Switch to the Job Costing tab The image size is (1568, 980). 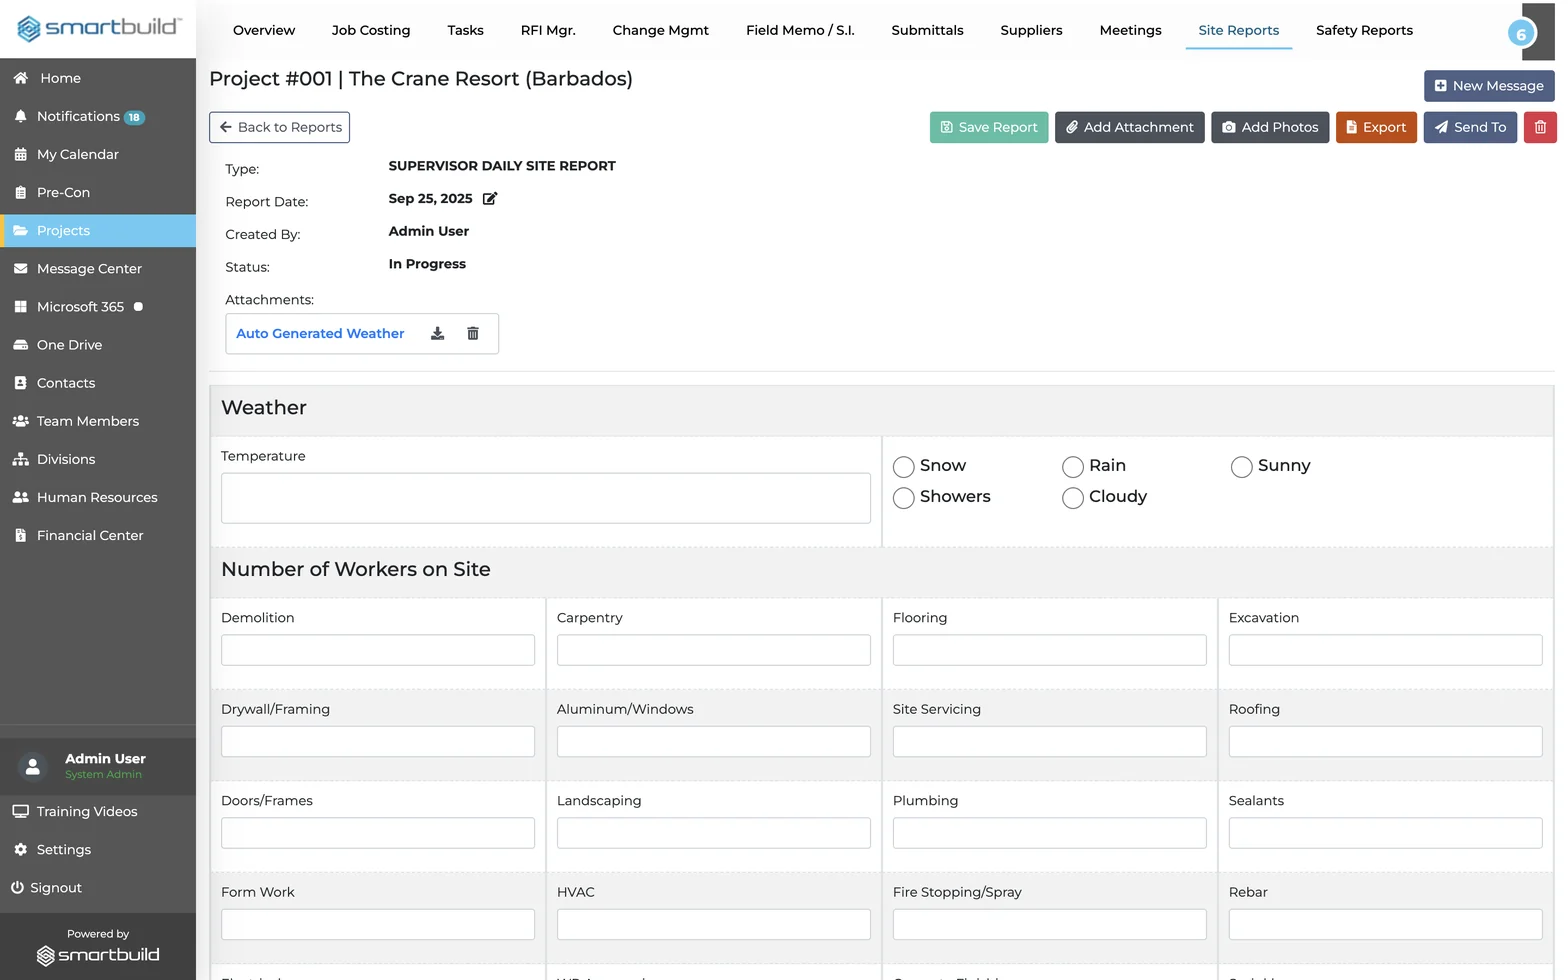[371, 30]
